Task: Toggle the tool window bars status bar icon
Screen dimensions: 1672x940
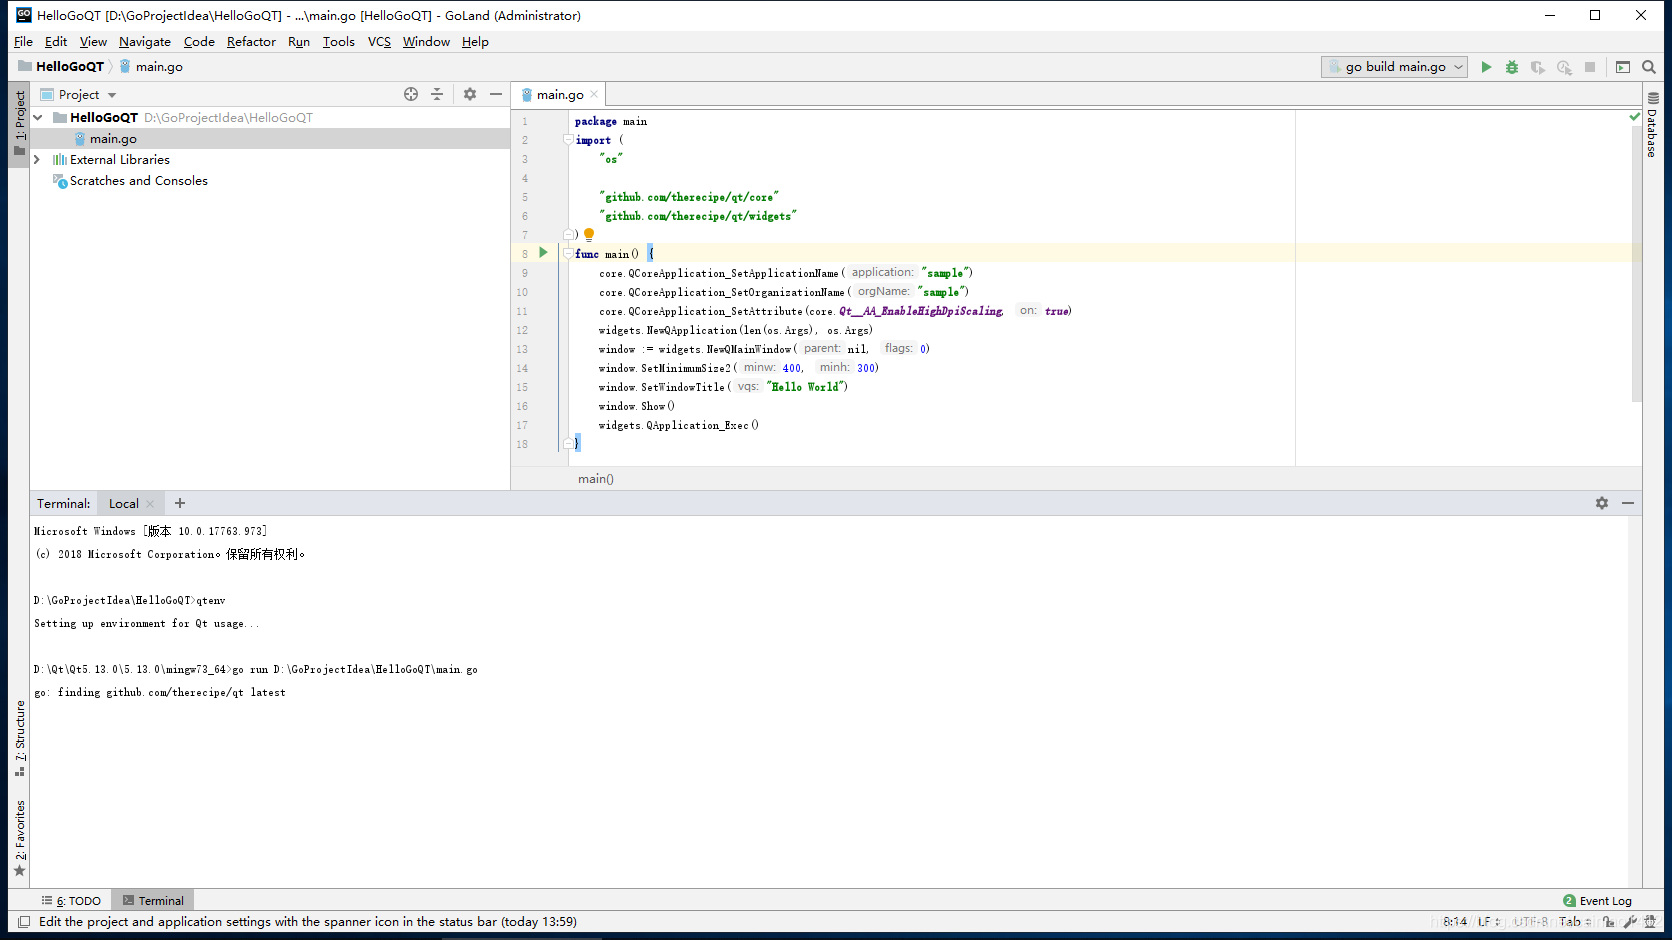Action: coord(24,922)
